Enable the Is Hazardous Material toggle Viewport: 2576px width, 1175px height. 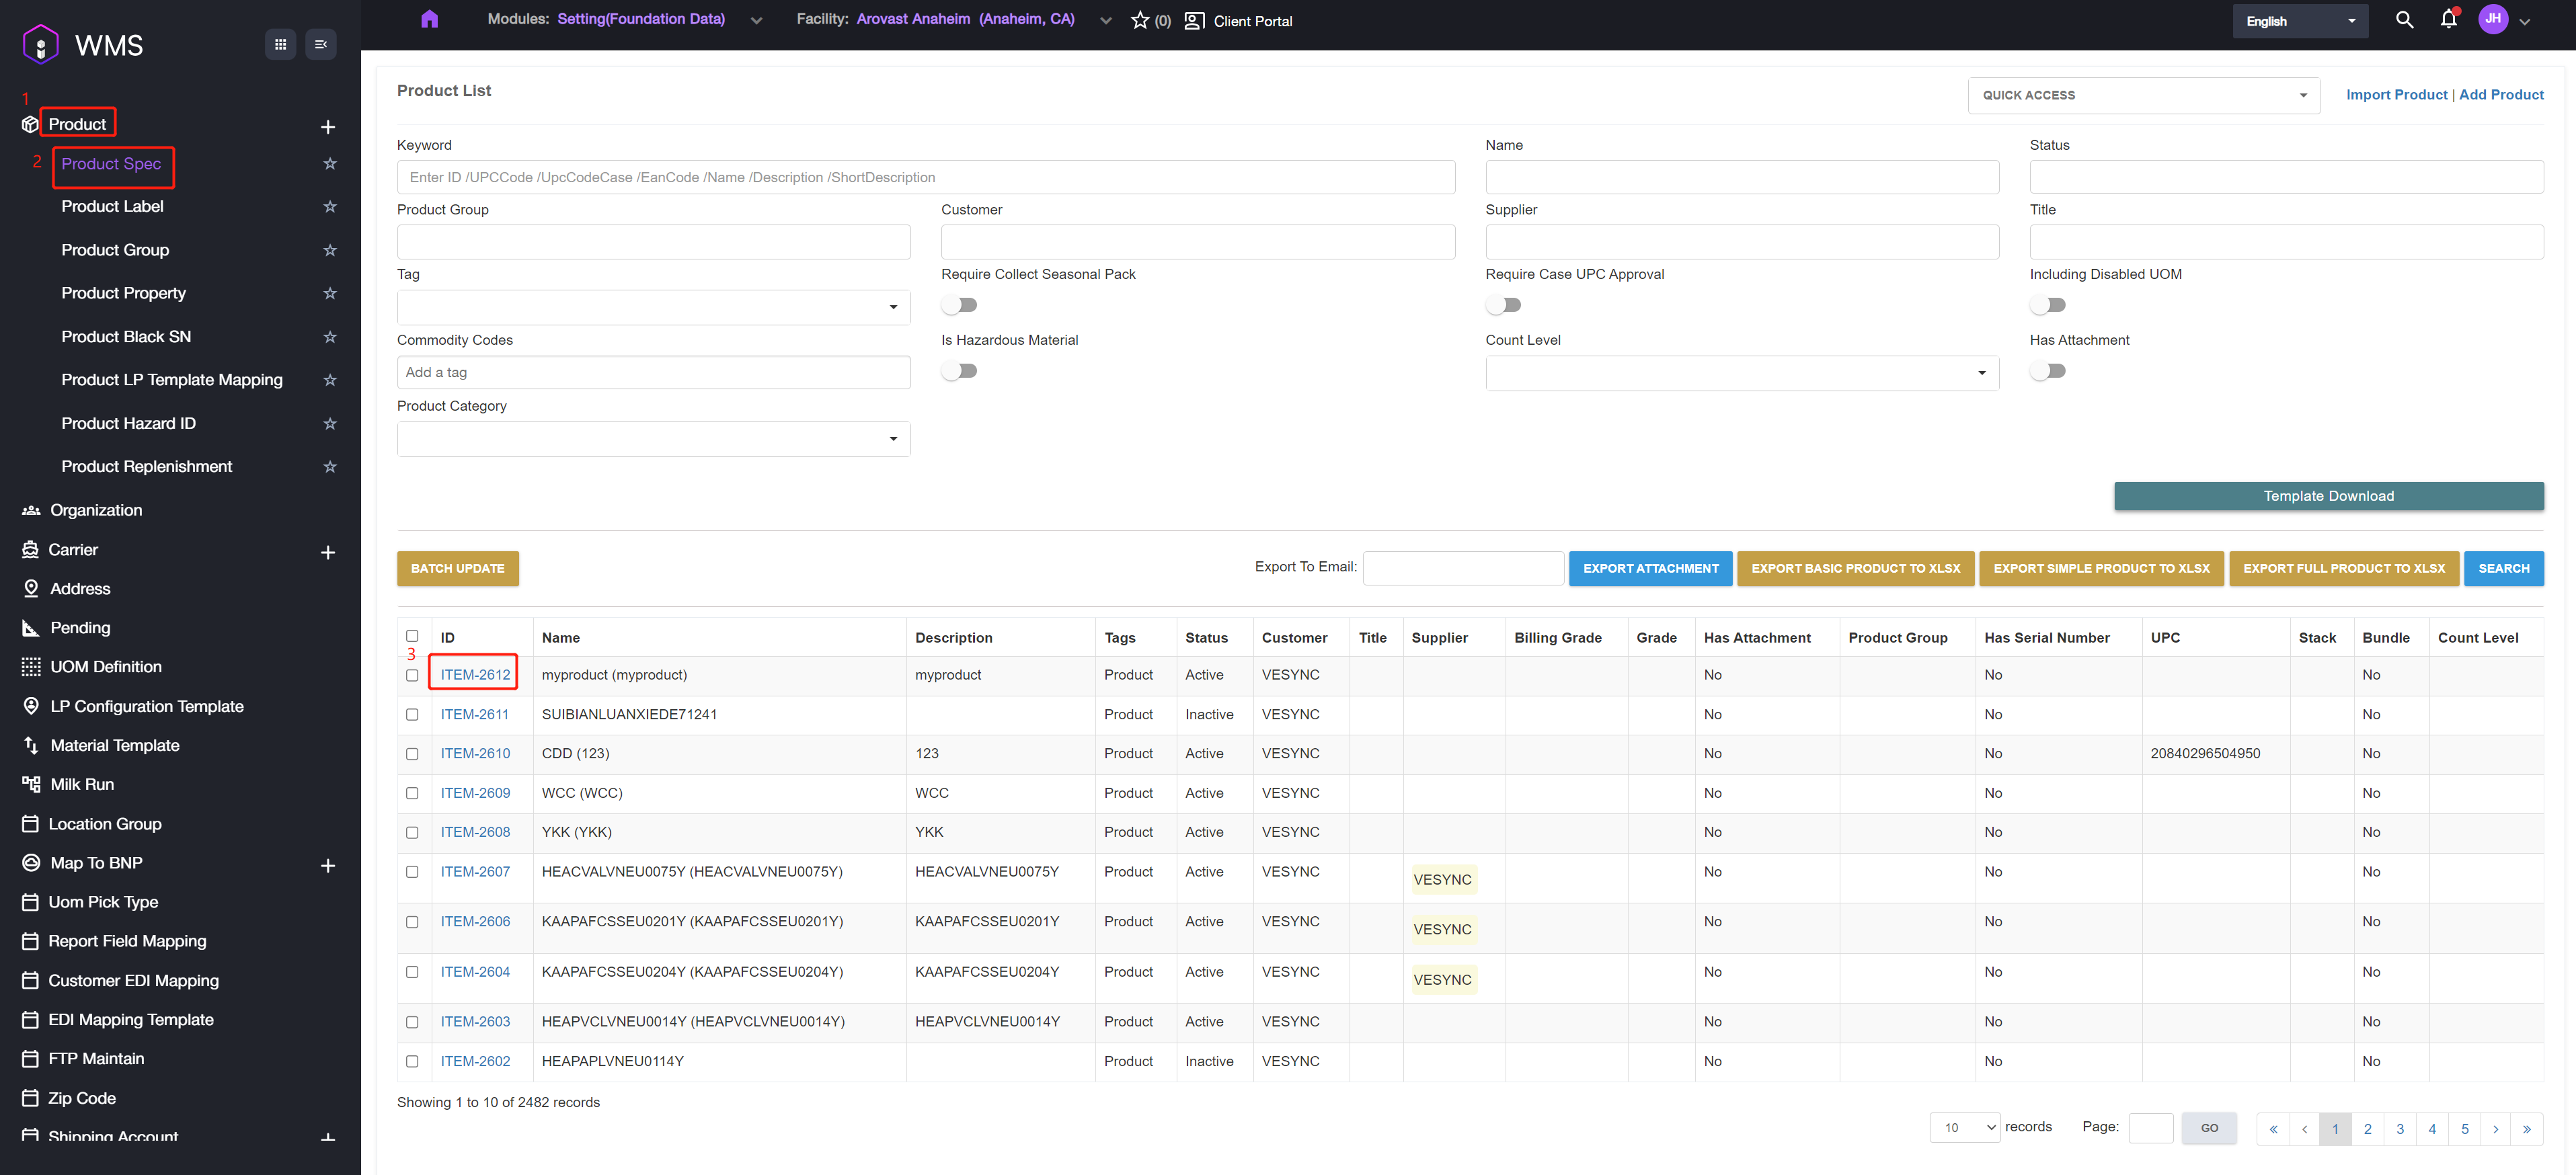959,371
